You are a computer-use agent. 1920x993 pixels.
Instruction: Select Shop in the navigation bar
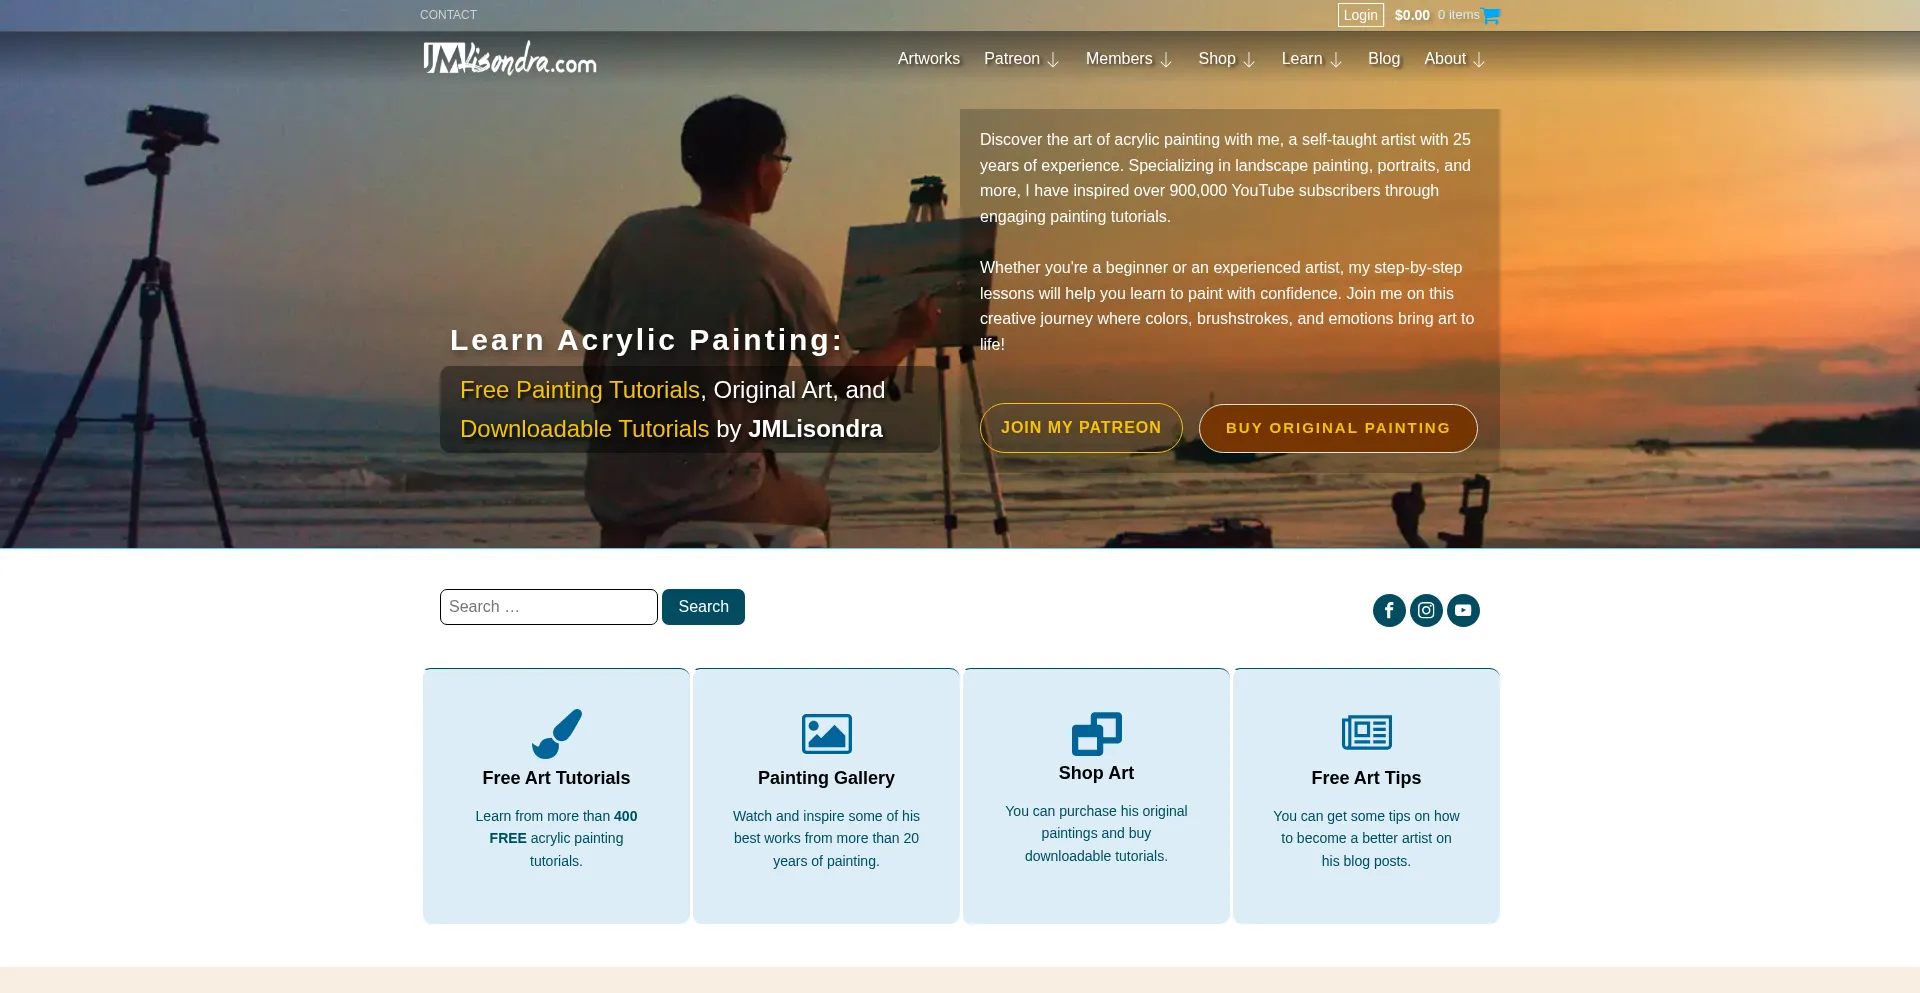1217,59
